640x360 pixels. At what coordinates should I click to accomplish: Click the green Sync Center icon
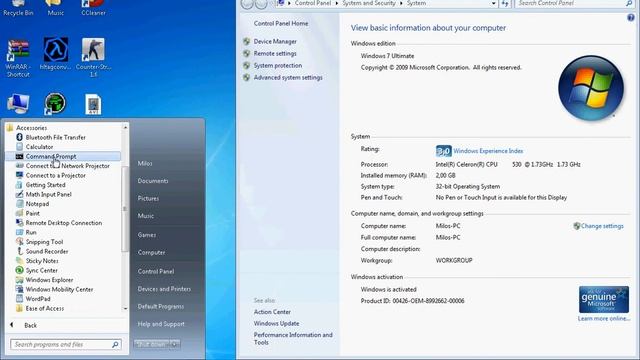[x=19, y=270]
